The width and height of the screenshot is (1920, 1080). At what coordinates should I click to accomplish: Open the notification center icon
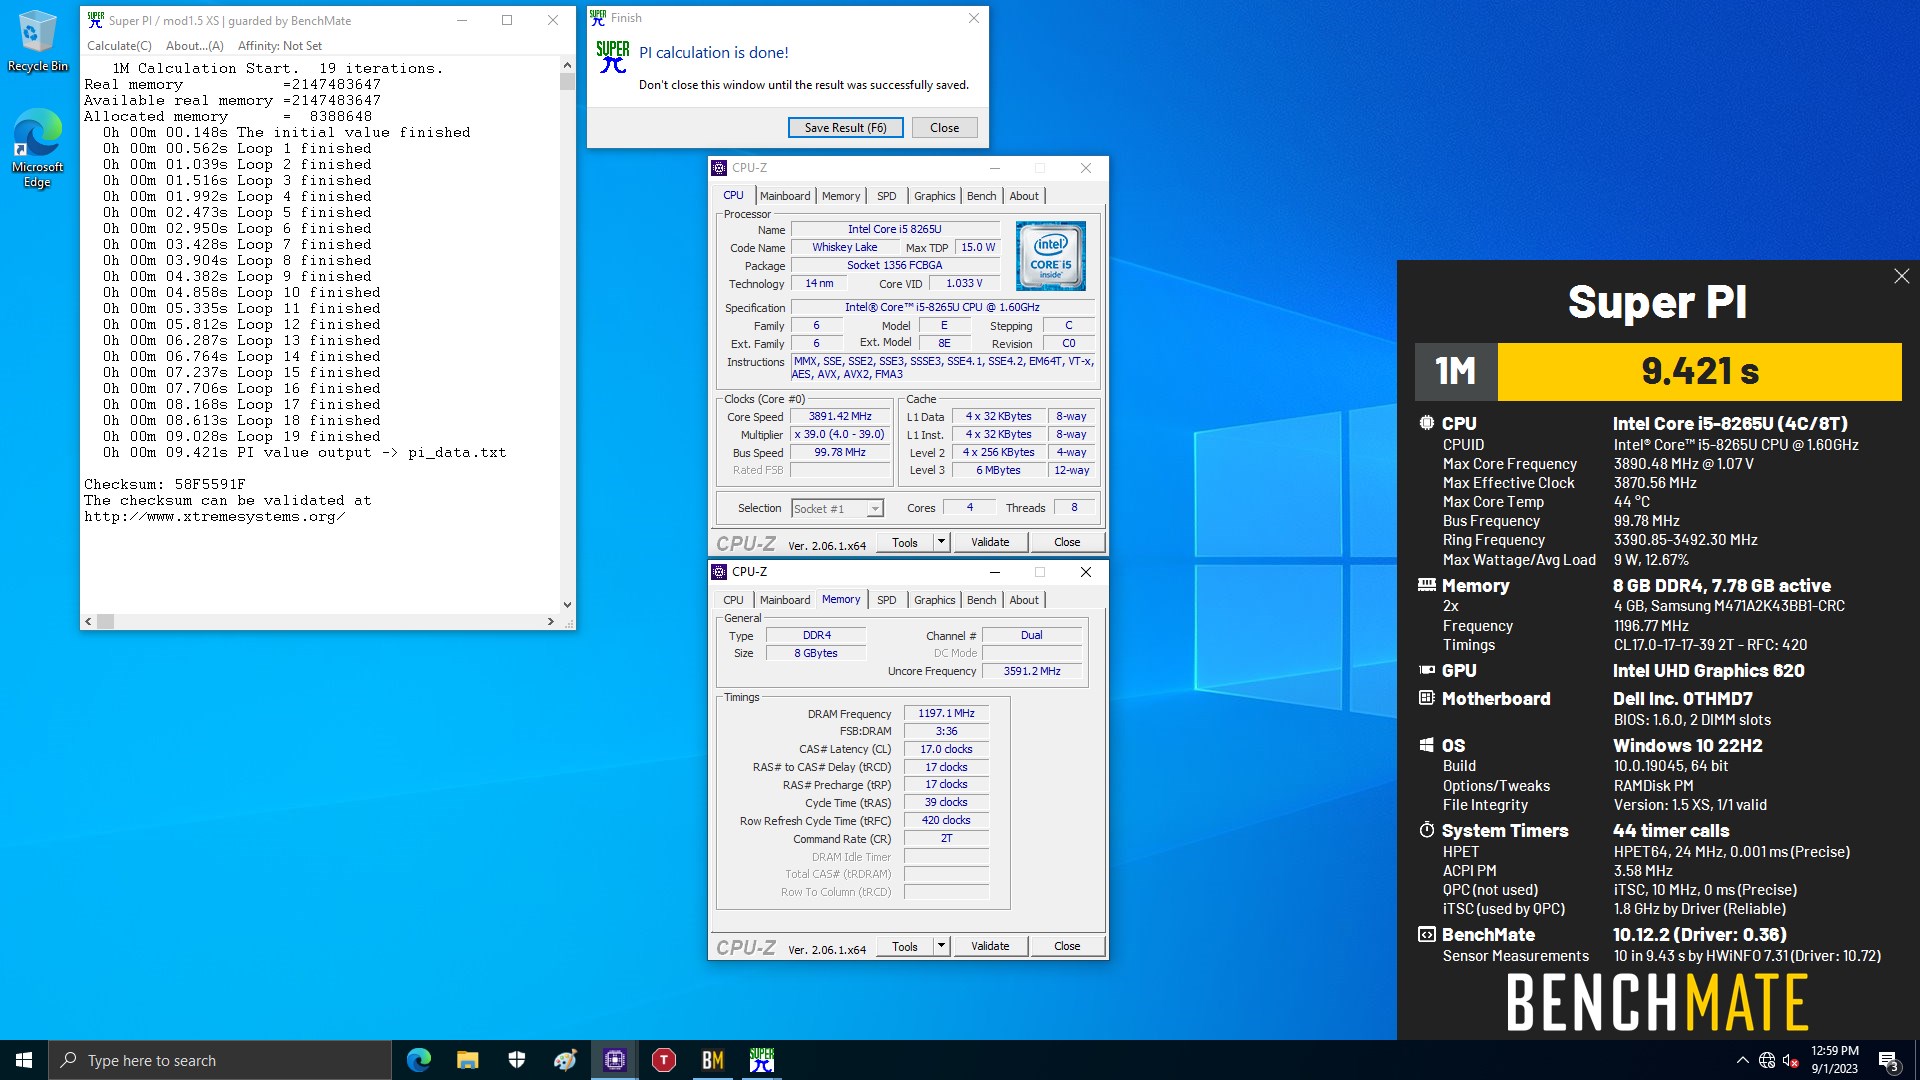coord(1889,1060)
